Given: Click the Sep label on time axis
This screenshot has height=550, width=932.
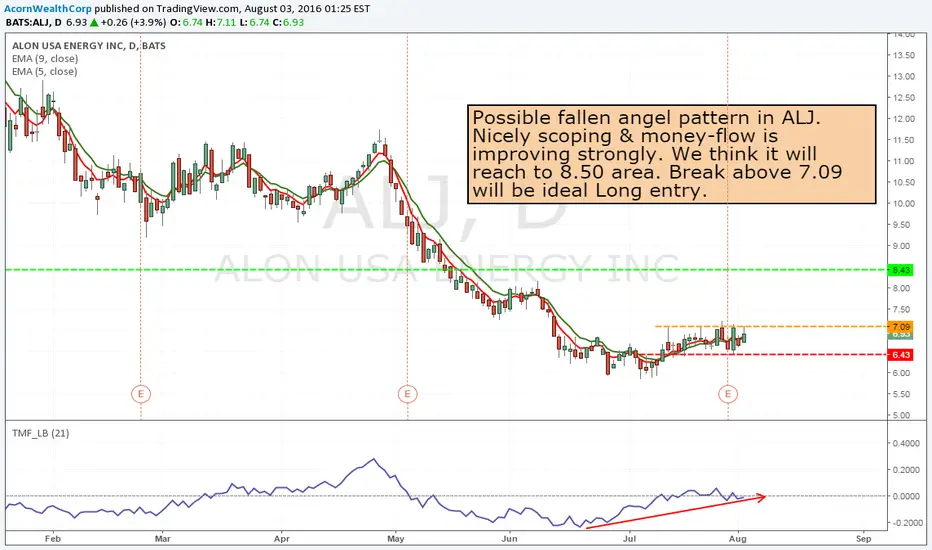Looking at the screenshot, I should click(864, 539).
